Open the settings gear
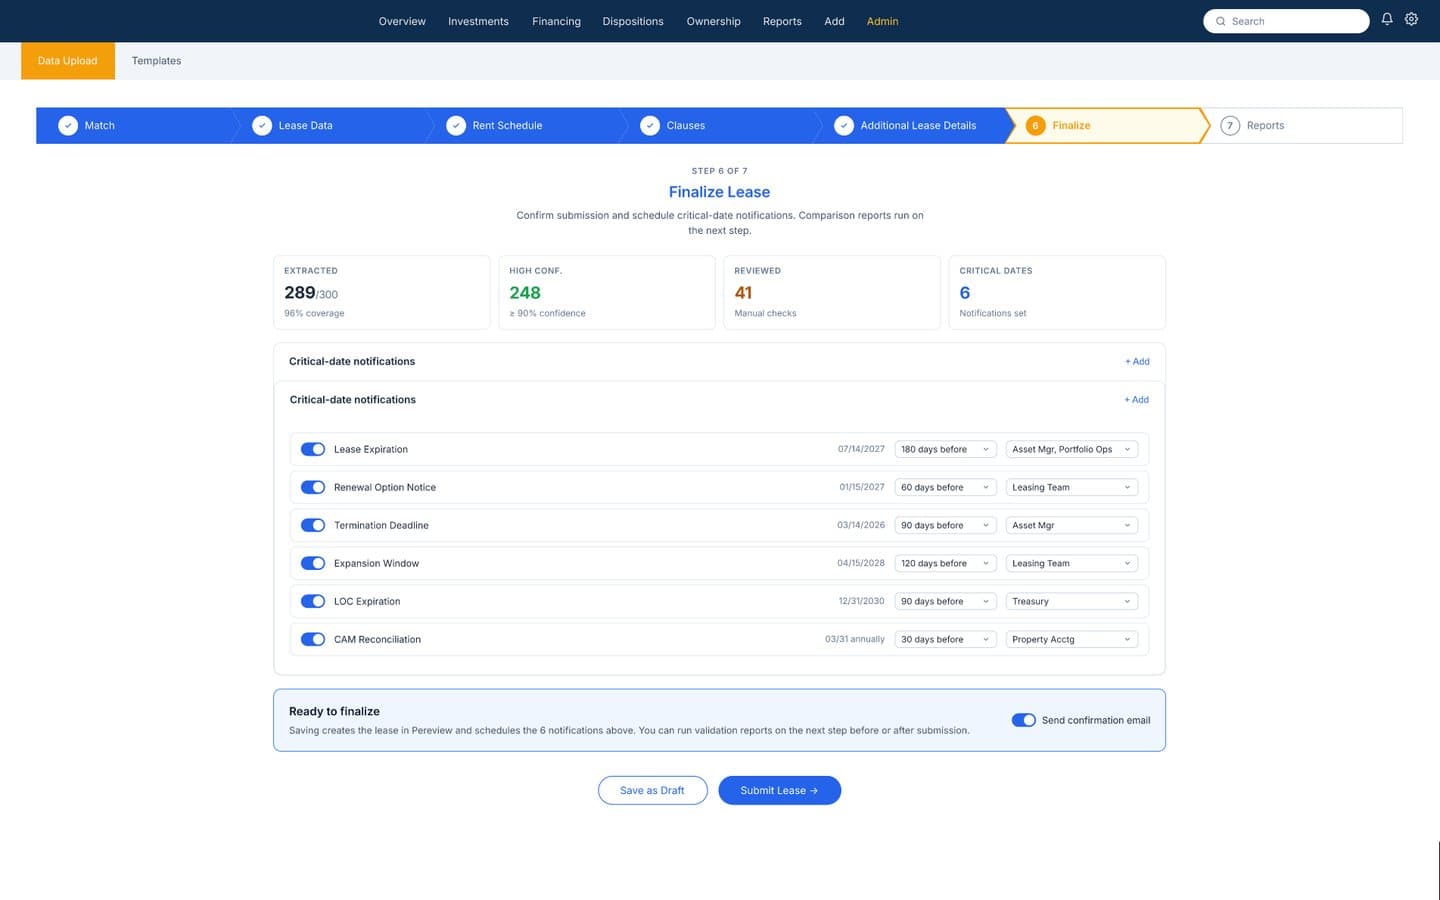This screenshot has height=900, width=1440. (1411, 19)
